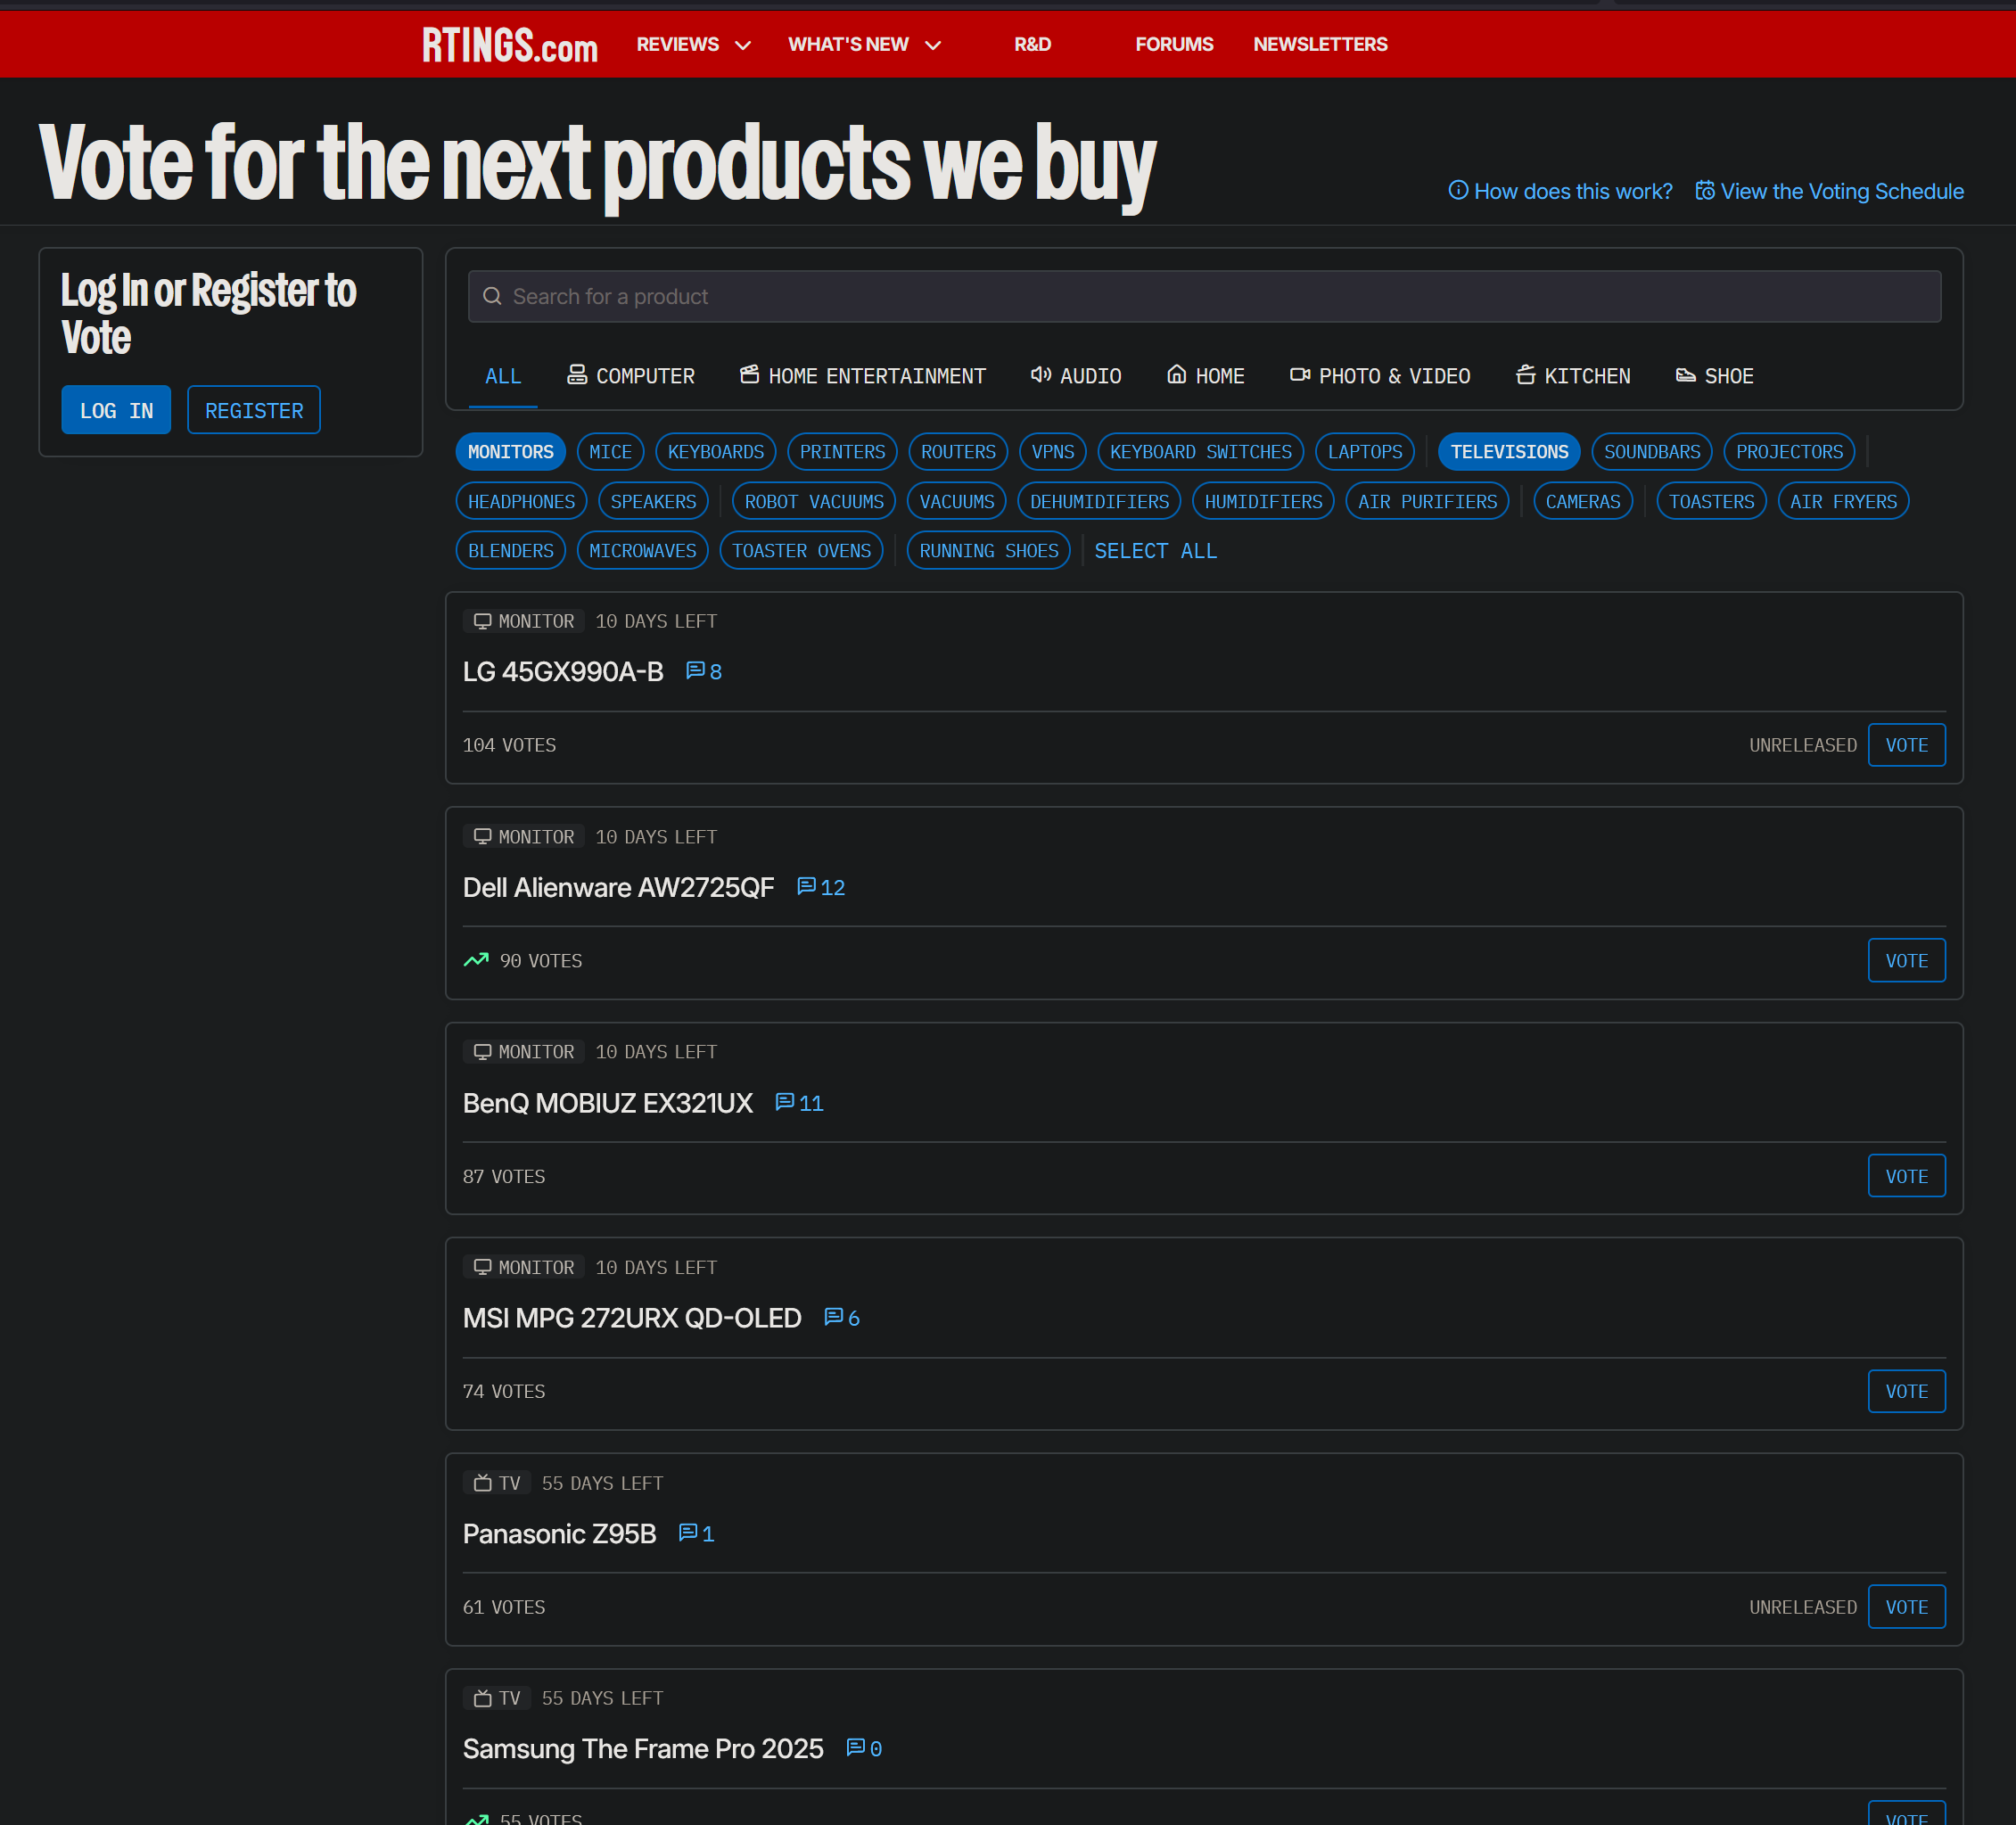Expand the REVIEWS dropdown menu

pos(692,44)
